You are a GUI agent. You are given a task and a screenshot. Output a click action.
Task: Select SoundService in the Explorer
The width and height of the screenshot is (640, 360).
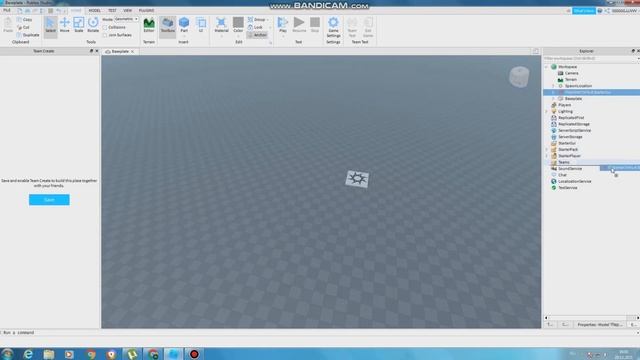(x=567, y=169)
